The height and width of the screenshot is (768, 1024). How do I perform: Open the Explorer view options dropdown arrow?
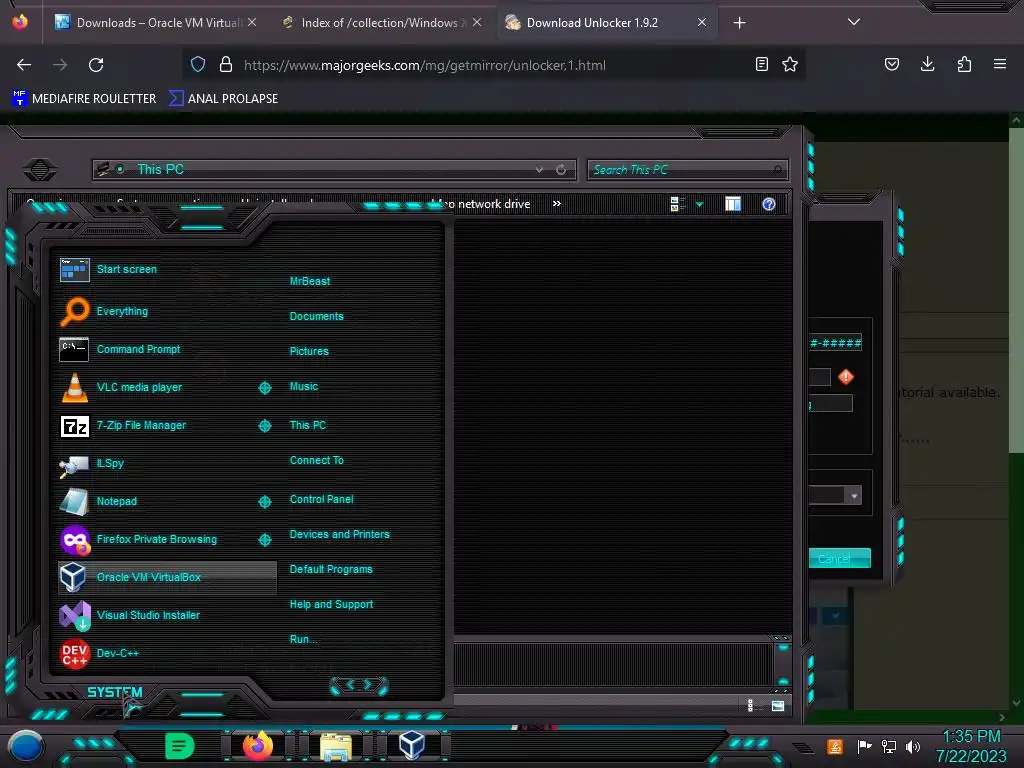[699, 204]
